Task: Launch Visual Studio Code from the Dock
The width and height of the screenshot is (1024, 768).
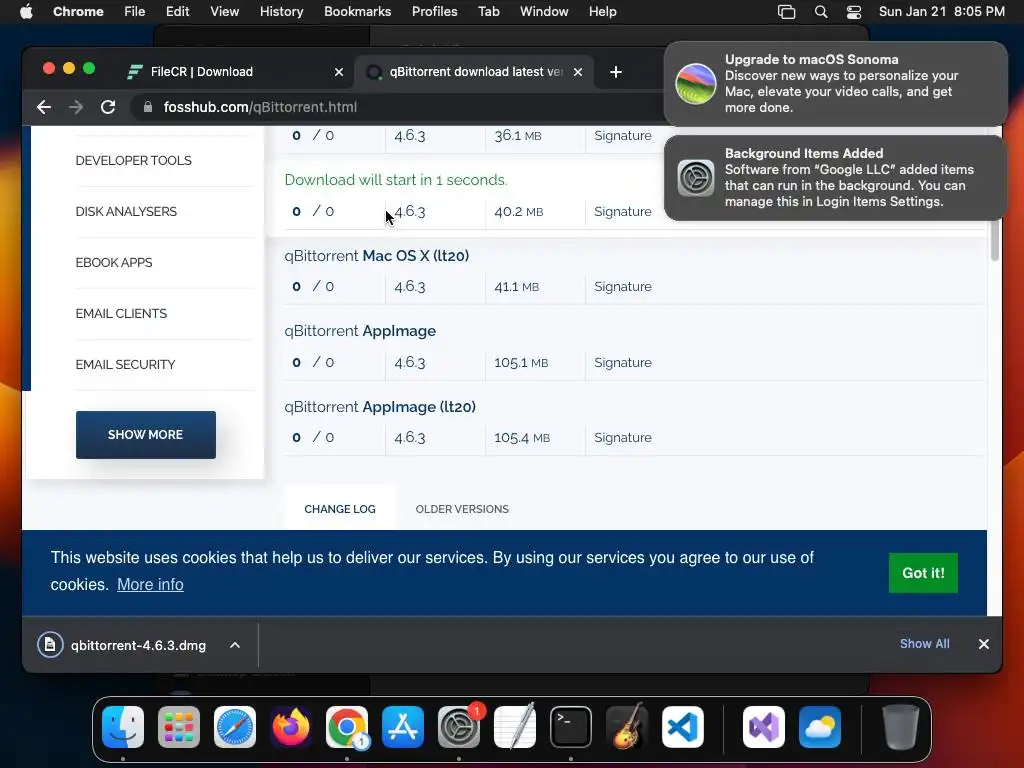Action: coord(683,727)
